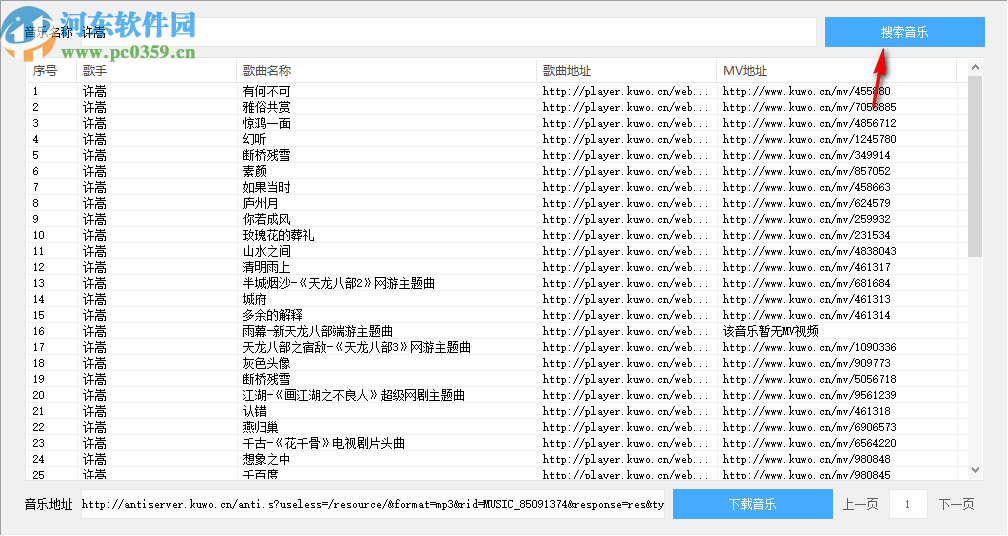Click row number 10 in 序号 column
Screen dimensions: 1008x536
[x=39, y=235]
